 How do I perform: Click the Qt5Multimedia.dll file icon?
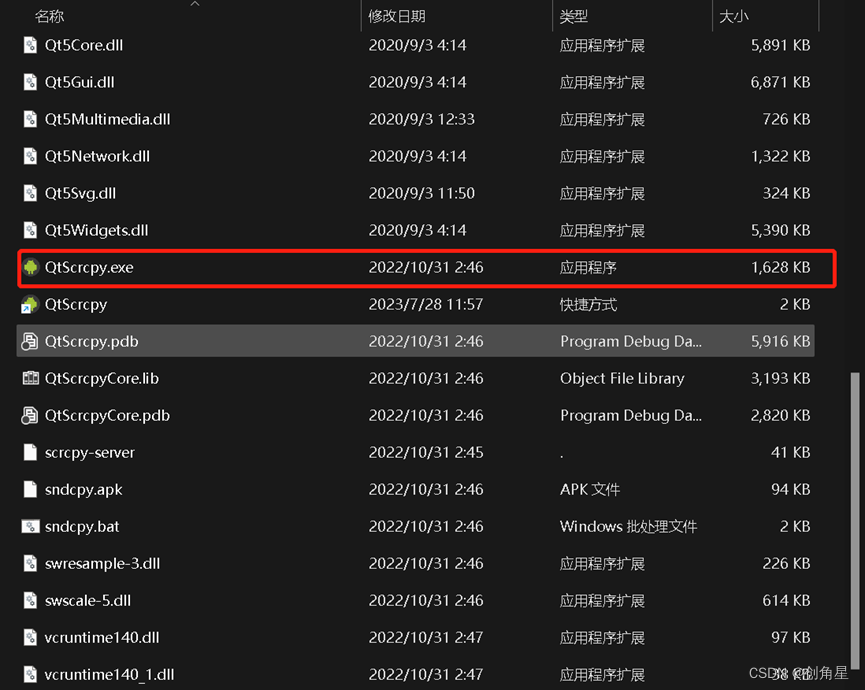(30, 119)
